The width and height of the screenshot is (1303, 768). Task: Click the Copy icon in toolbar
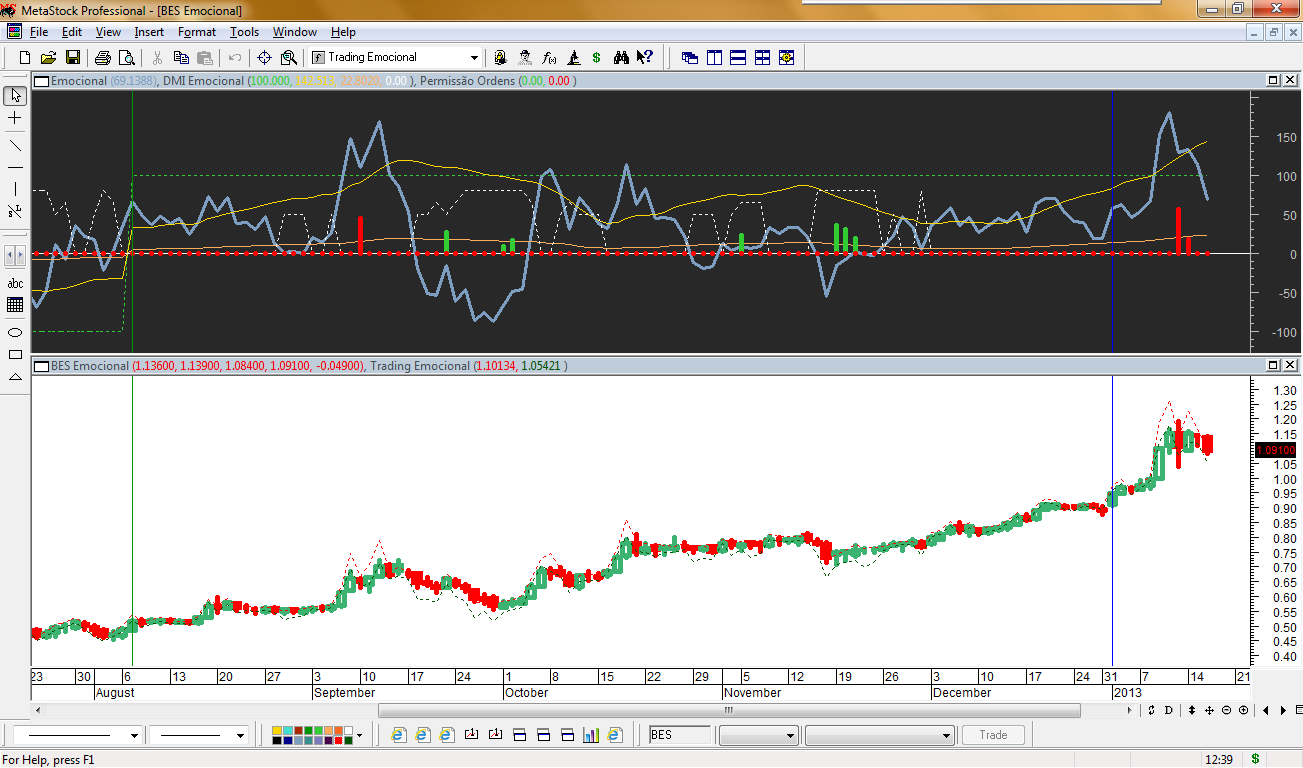pos(182,58)
